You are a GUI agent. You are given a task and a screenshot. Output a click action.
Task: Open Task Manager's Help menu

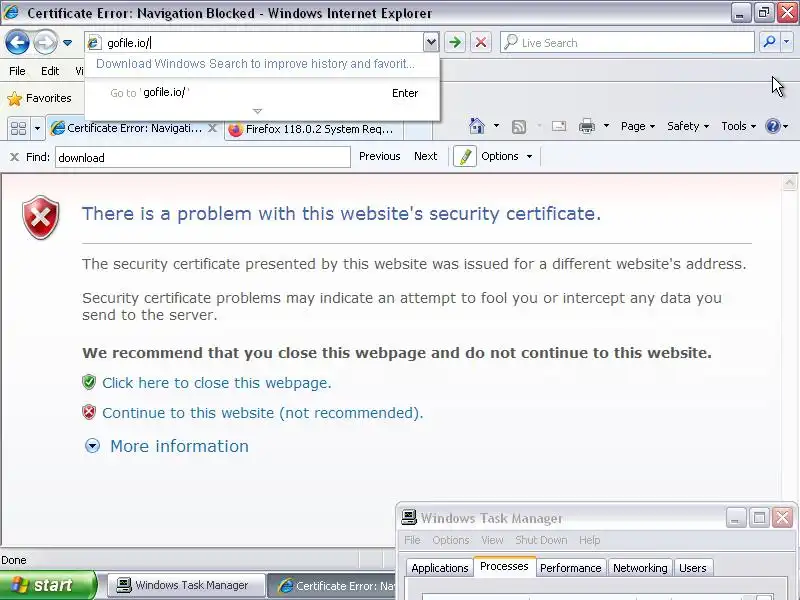589,540
